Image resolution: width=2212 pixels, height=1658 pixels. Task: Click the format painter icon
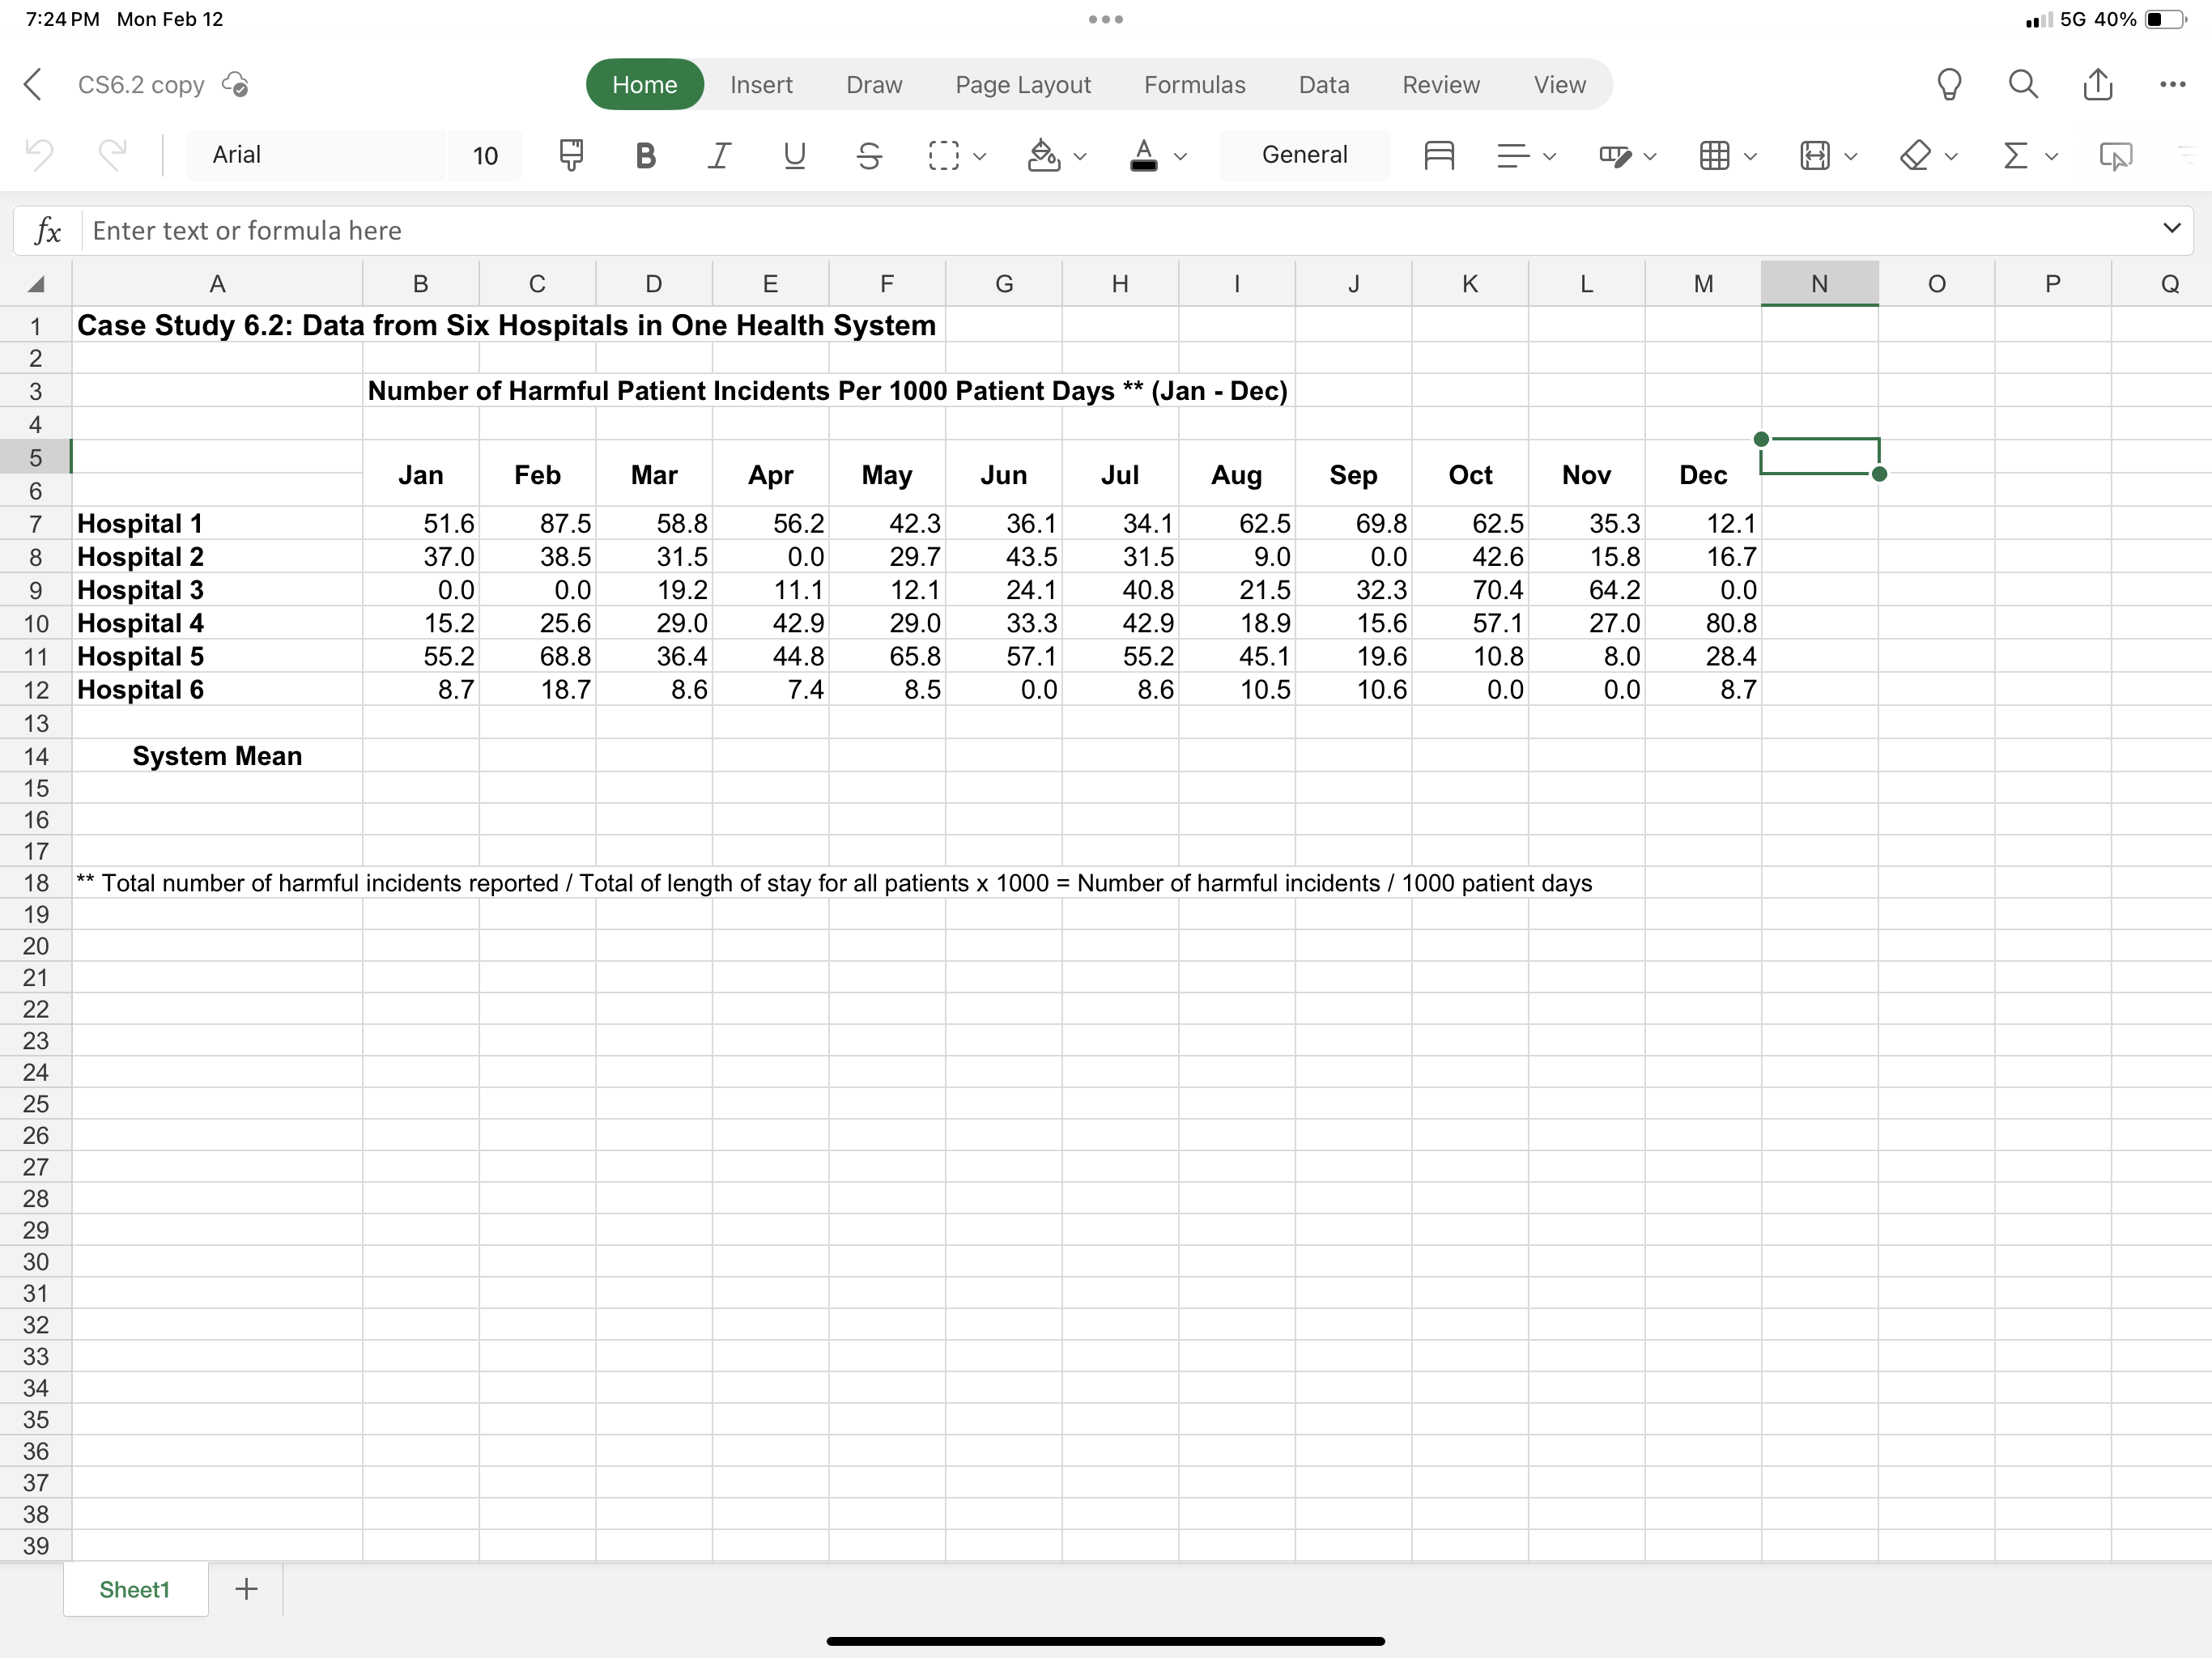[x=571, y=155]
